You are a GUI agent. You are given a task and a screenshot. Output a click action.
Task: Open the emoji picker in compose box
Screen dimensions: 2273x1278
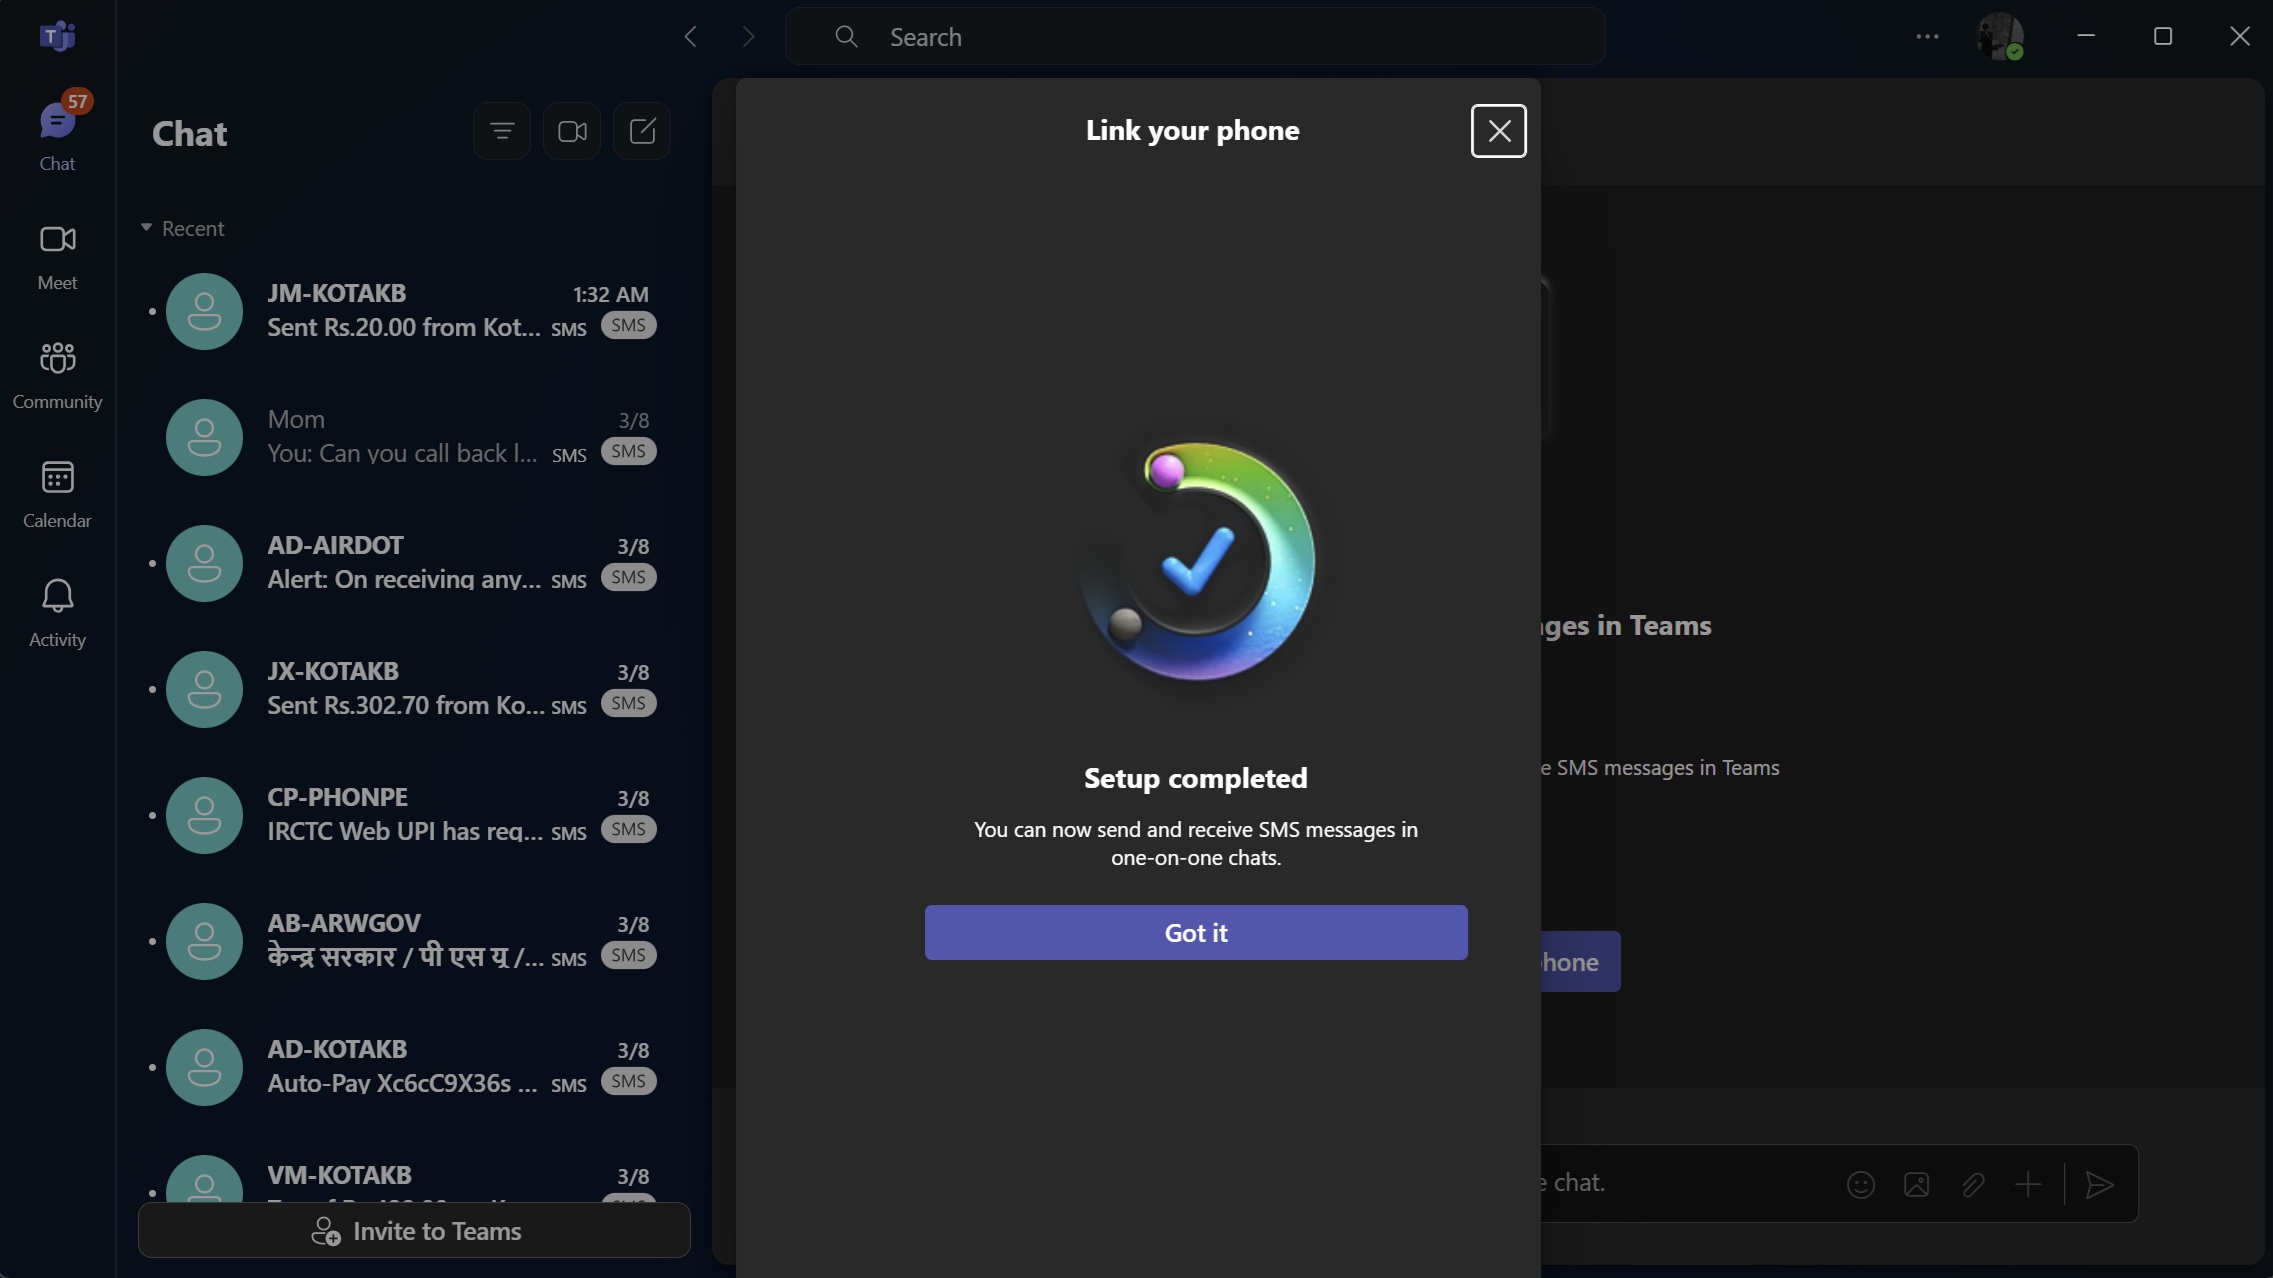point(1860,1184)
